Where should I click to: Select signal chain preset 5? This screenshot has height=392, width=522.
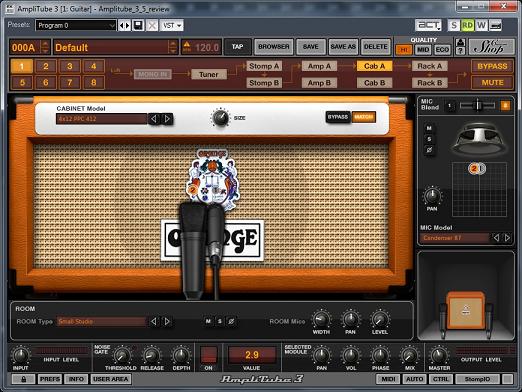[x=22, y=82]
